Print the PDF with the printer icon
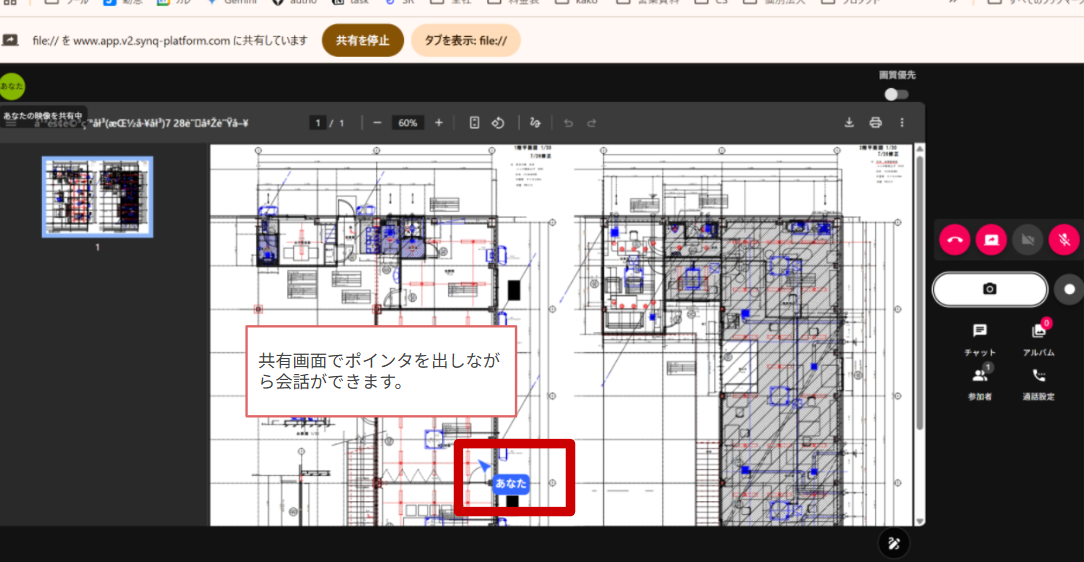Viewport: 1084px width, 562px height. pyautogui.click(x=875, y=123)
